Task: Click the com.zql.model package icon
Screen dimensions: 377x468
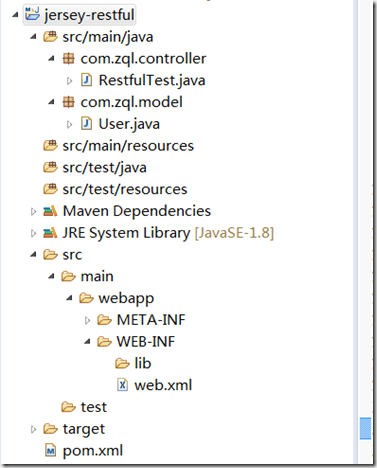Action: tap(69, 102)
